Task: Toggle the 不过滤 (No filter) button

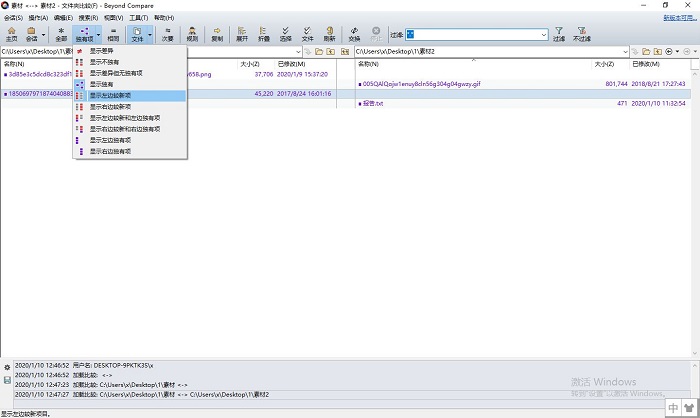Action: (582, 34)
